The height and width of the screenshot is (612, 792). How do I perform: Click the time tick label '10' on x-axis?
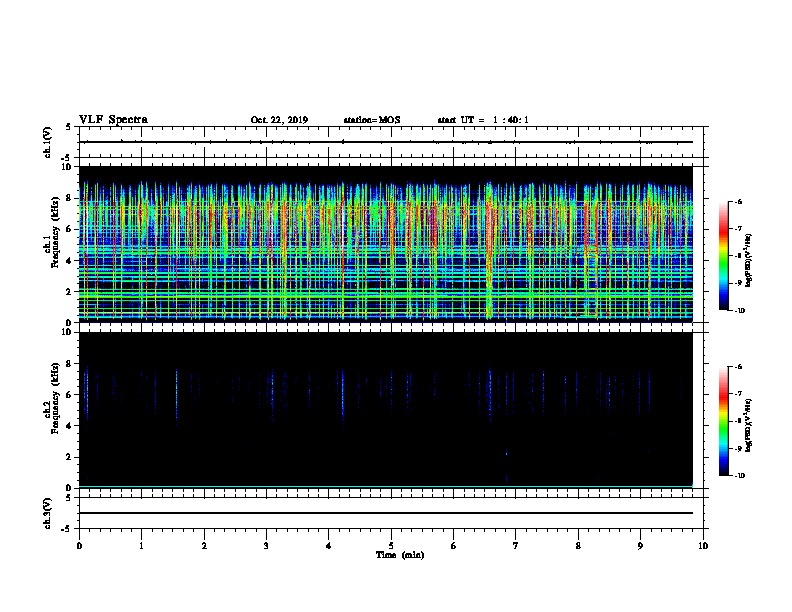pos(703,546)
